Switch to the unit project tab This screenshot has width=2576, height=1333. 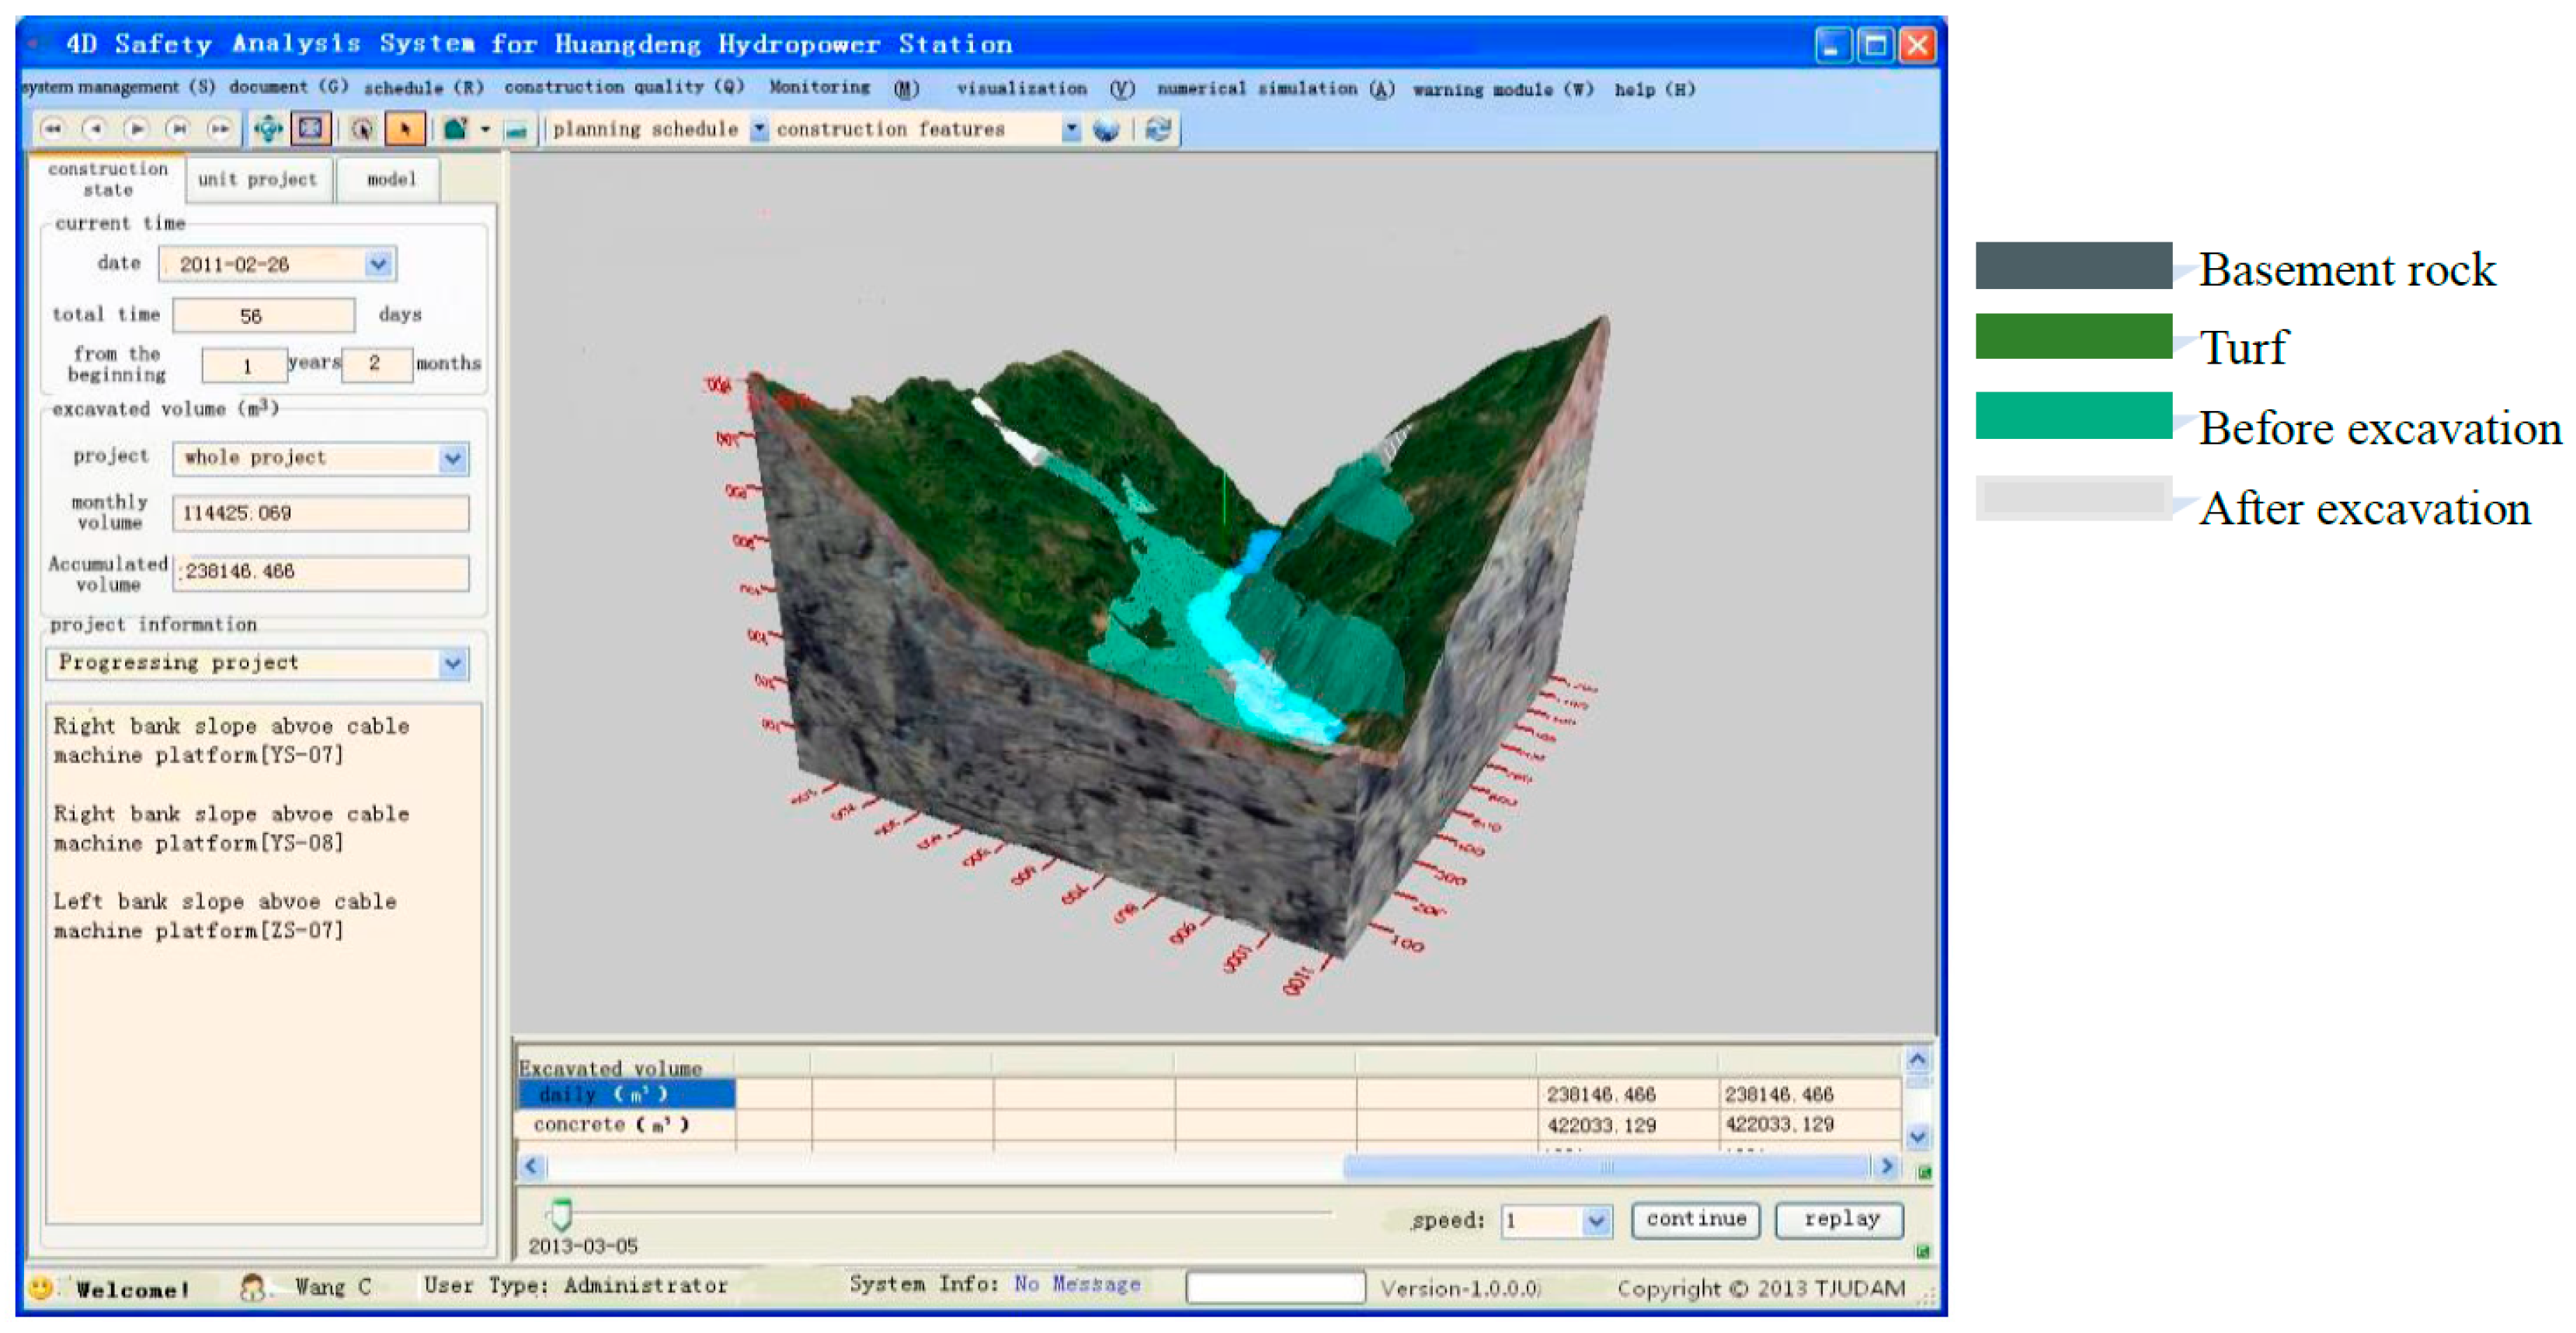point(257,180)
